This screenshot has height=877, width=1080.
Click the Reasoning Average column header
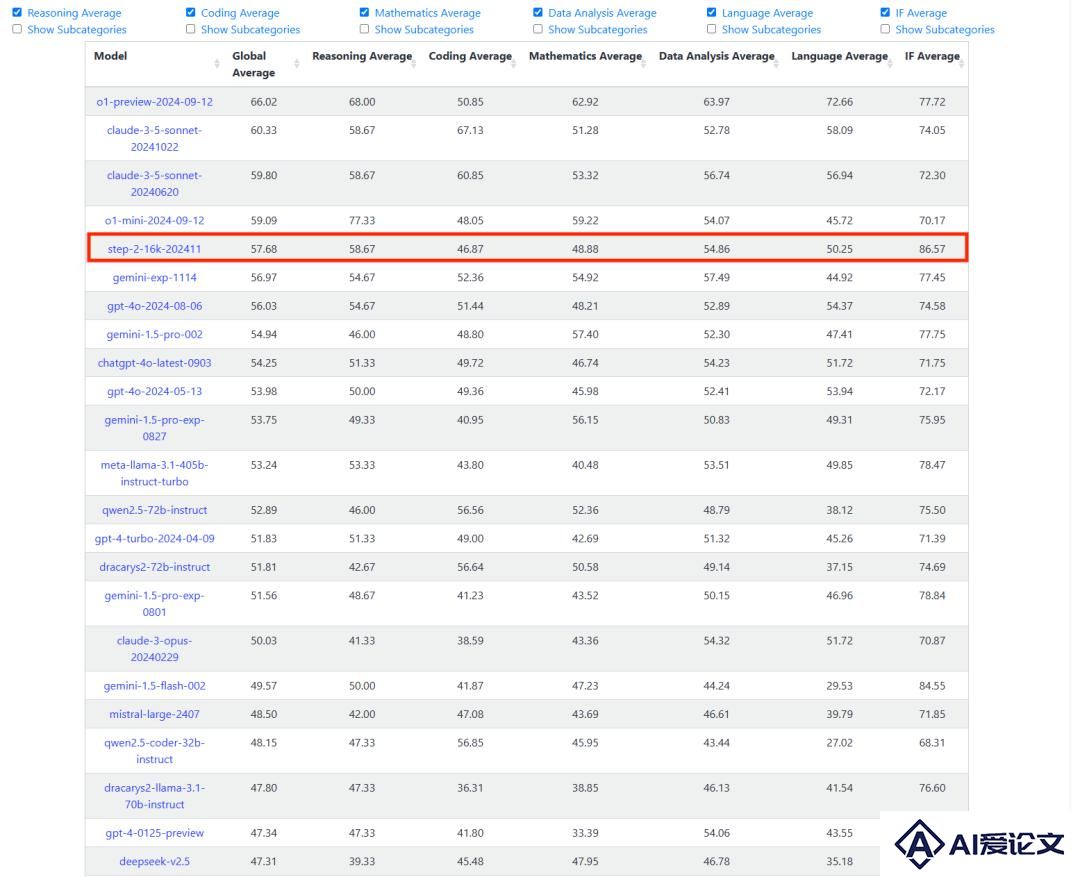point(362,56)
